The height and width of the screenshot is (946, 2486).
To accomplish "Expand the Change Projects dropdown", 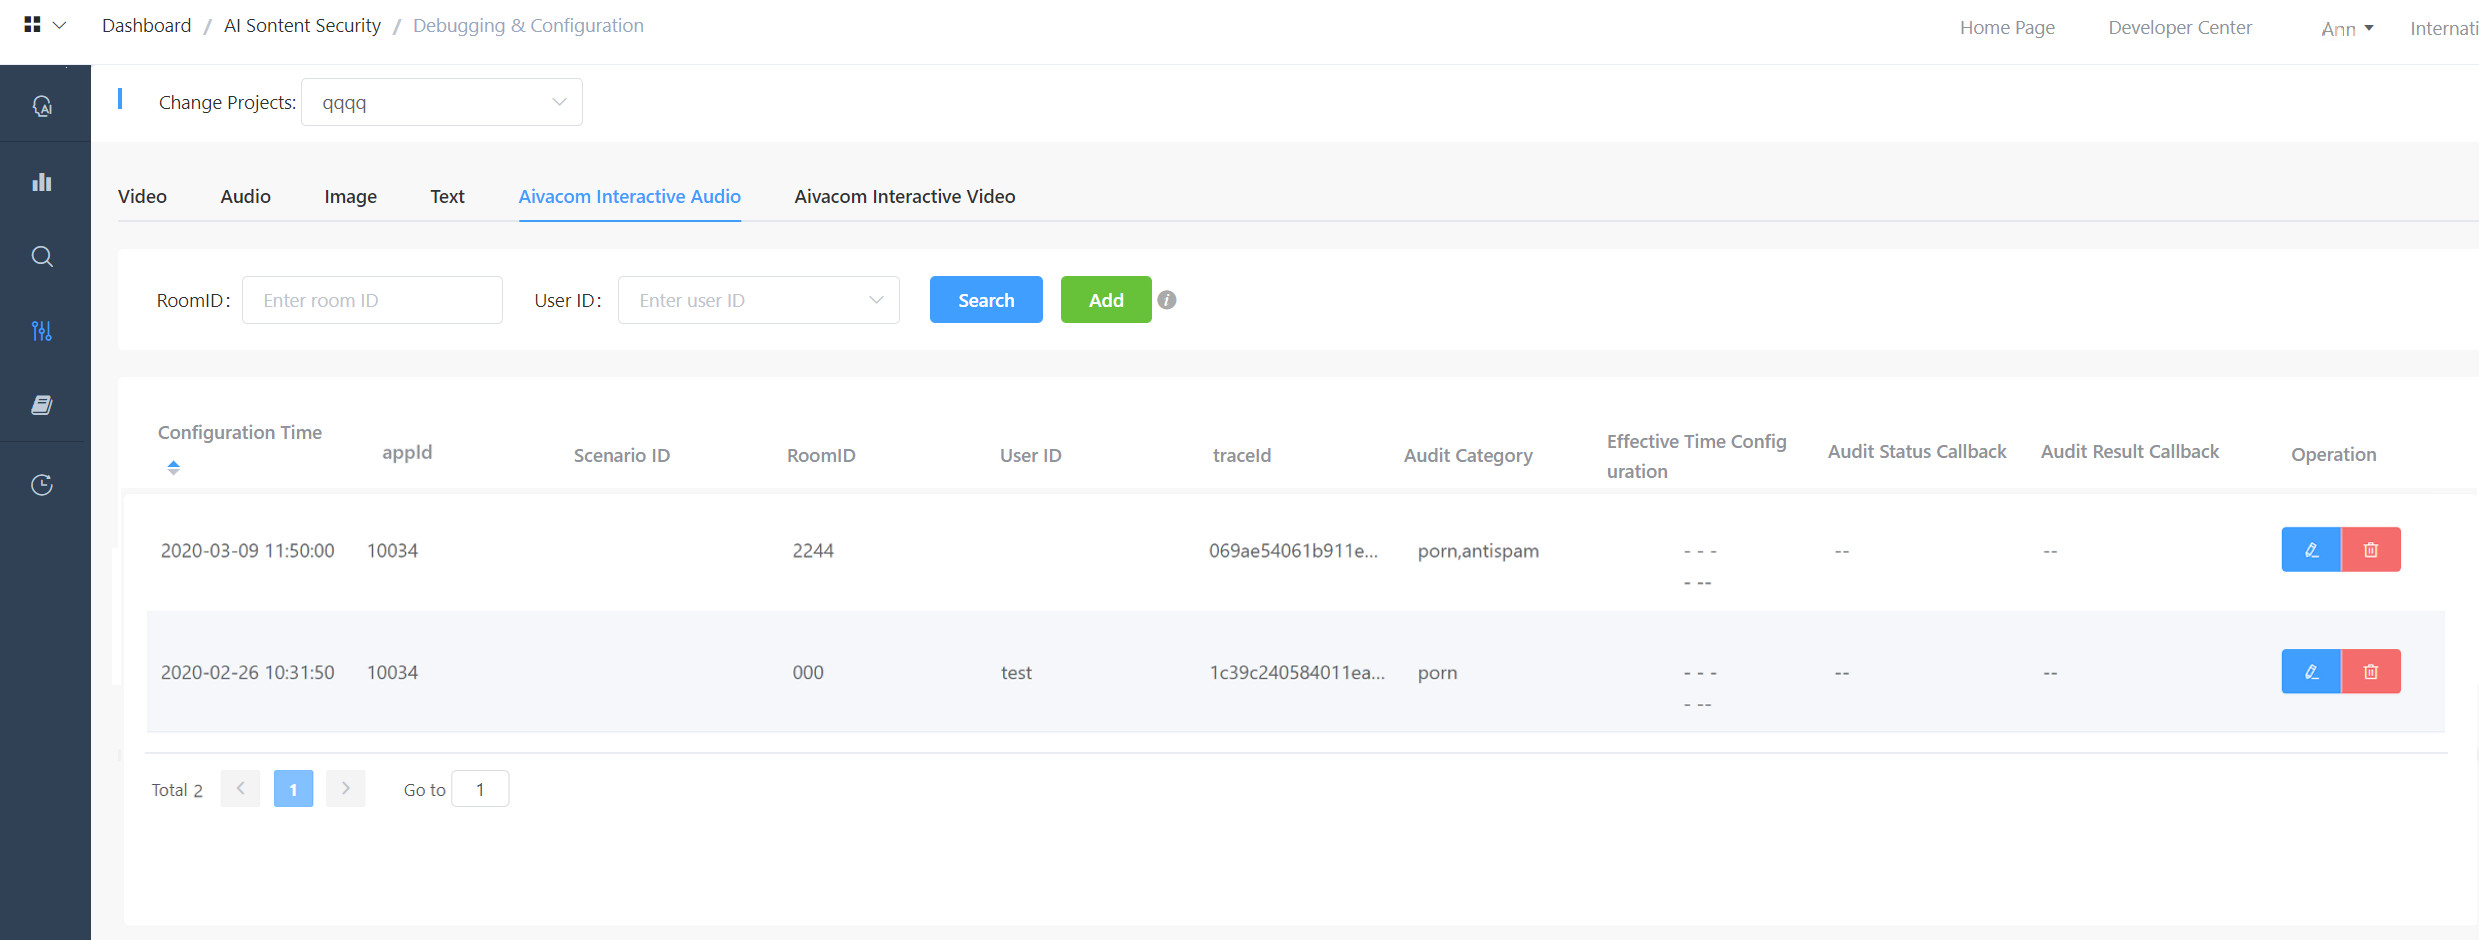I will [441, 102].
